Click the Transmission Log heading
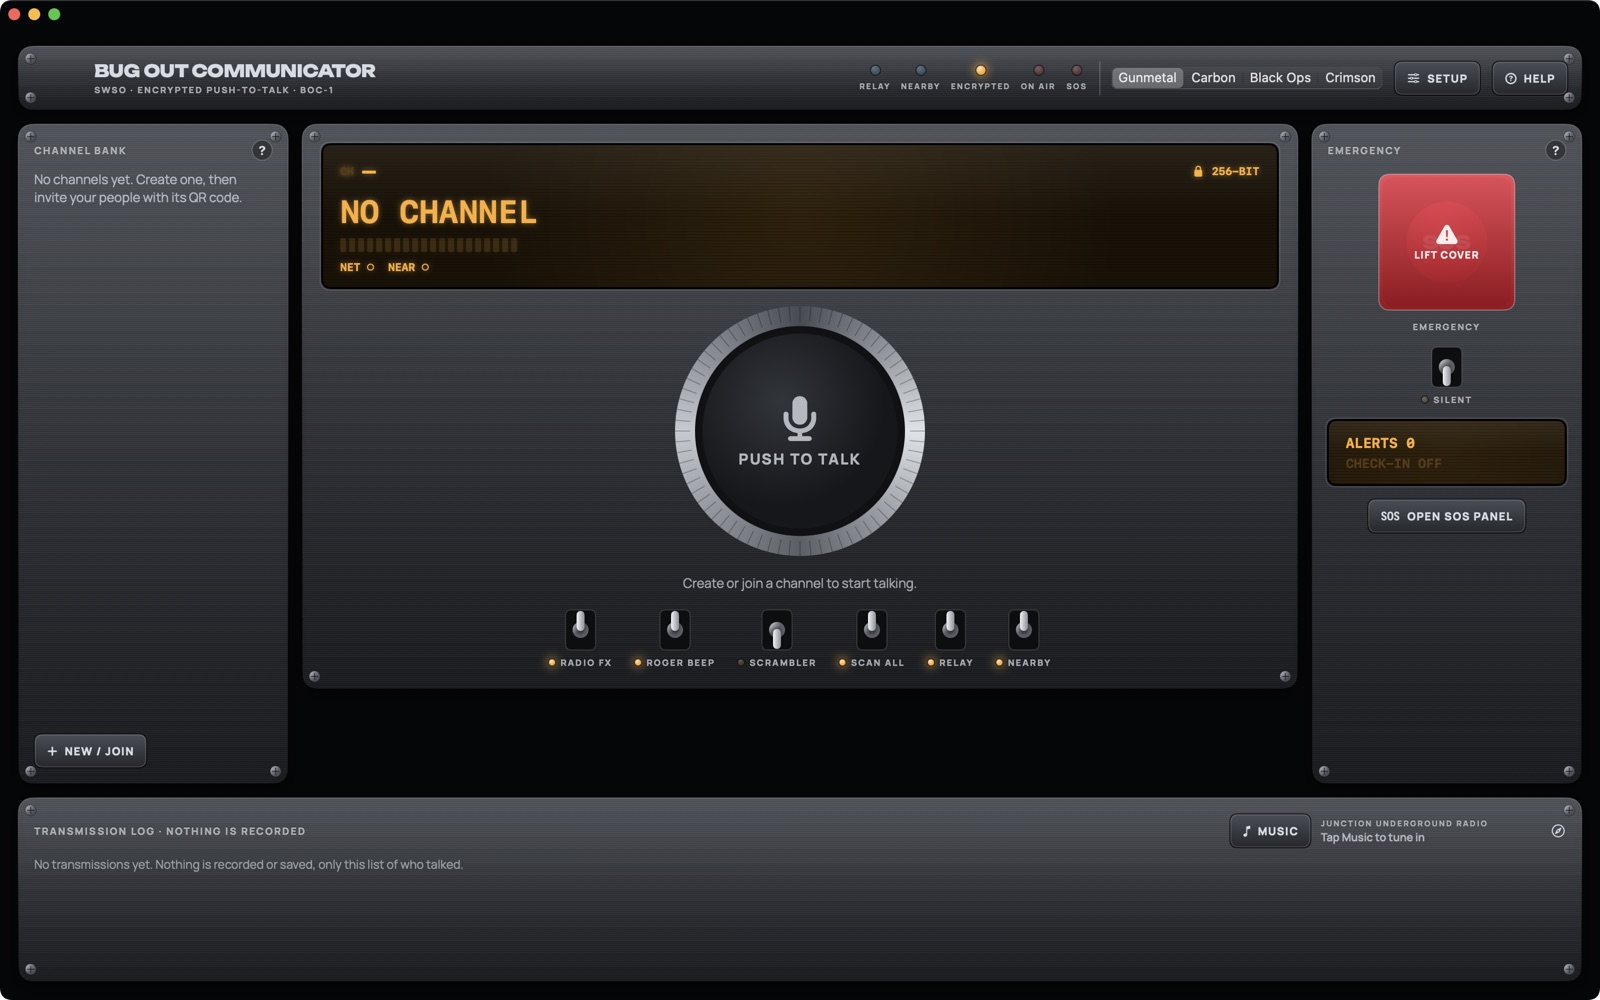Viewport: 1600px width, 1000px height. coord(169,831)
